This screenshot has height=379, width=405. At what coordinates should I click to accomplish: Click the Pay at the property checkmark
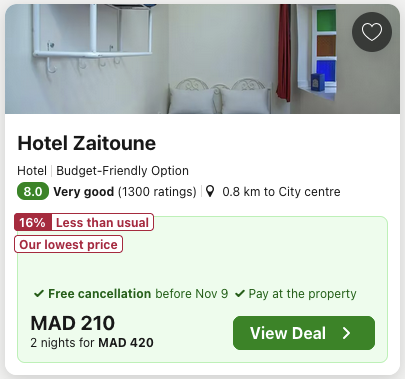coord(240,294)
